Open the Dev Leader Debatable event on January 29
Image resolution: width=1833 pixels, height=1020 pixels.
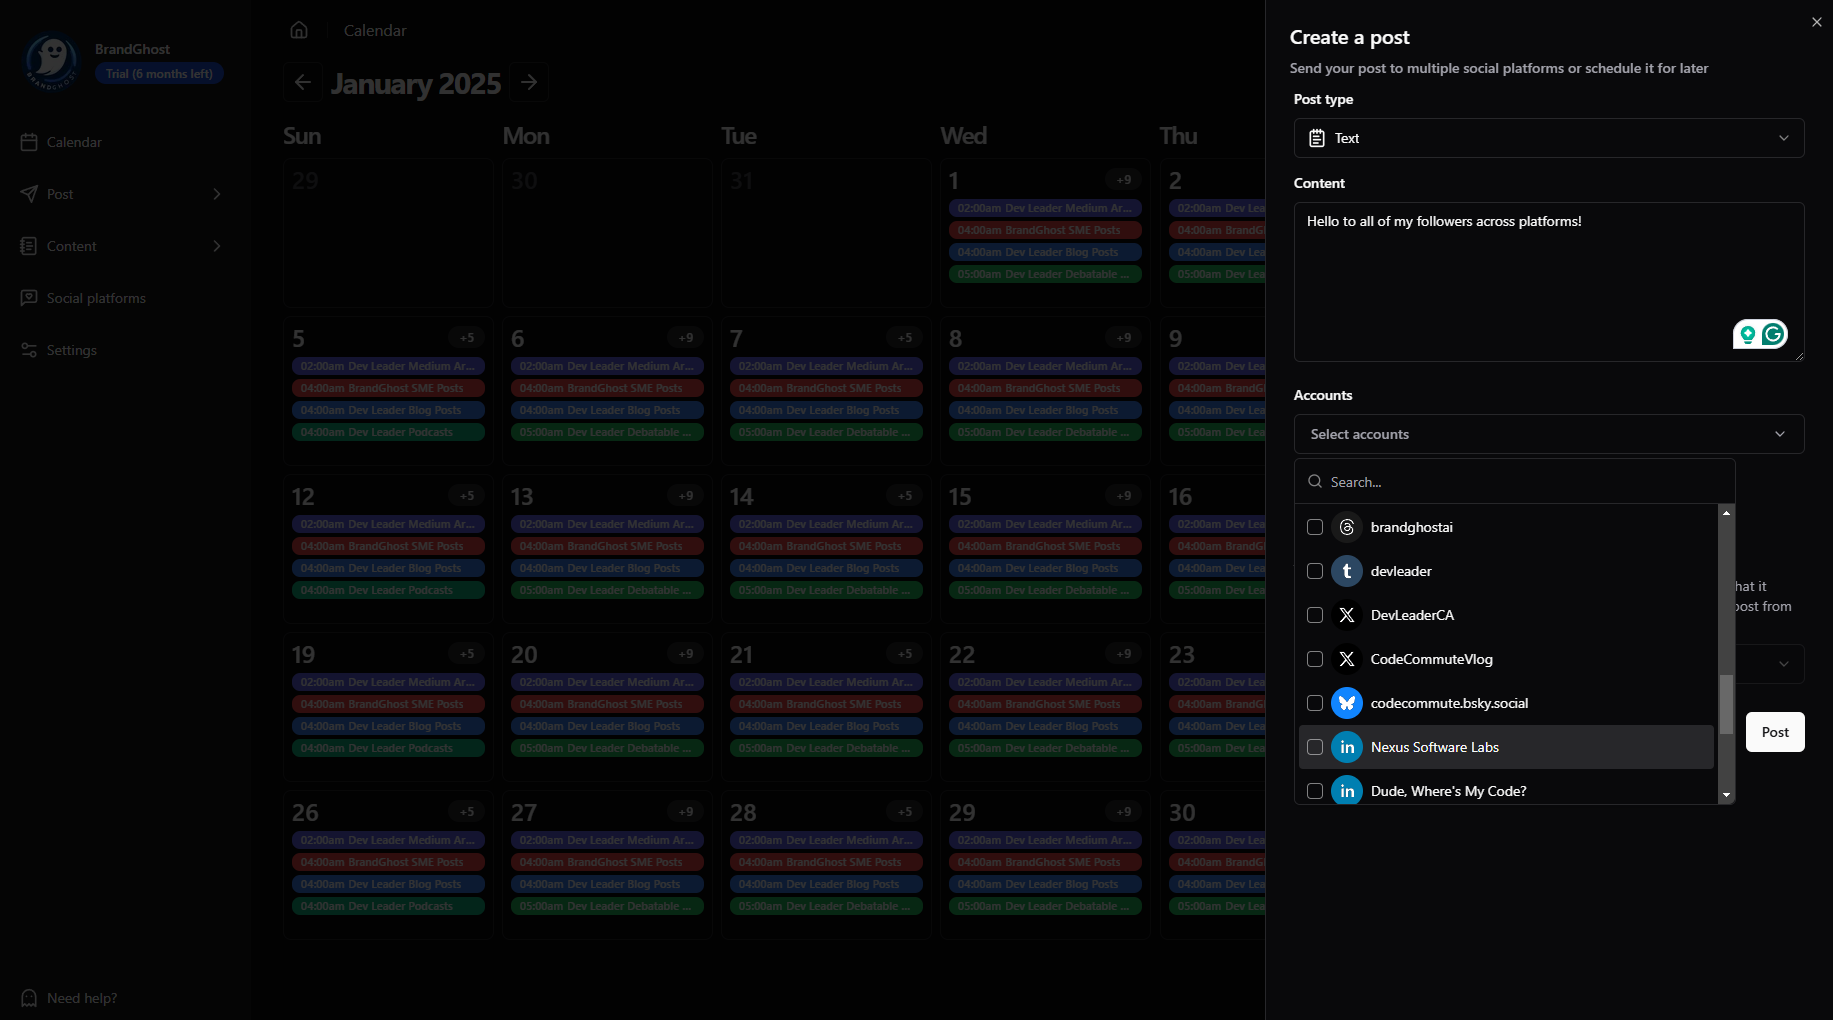[x=1045, y=906]
